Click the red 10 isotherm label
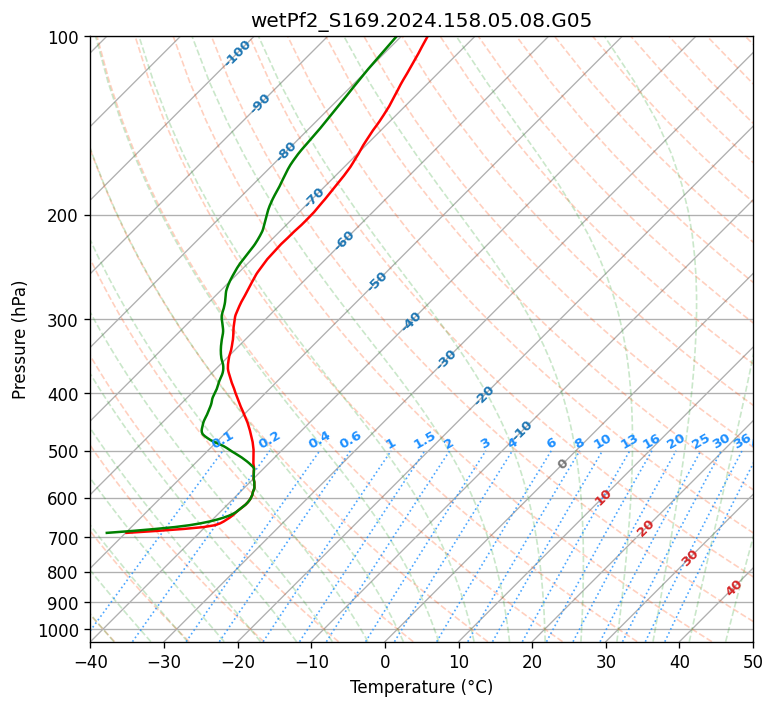The image size is (775, 708). point(602,497)
